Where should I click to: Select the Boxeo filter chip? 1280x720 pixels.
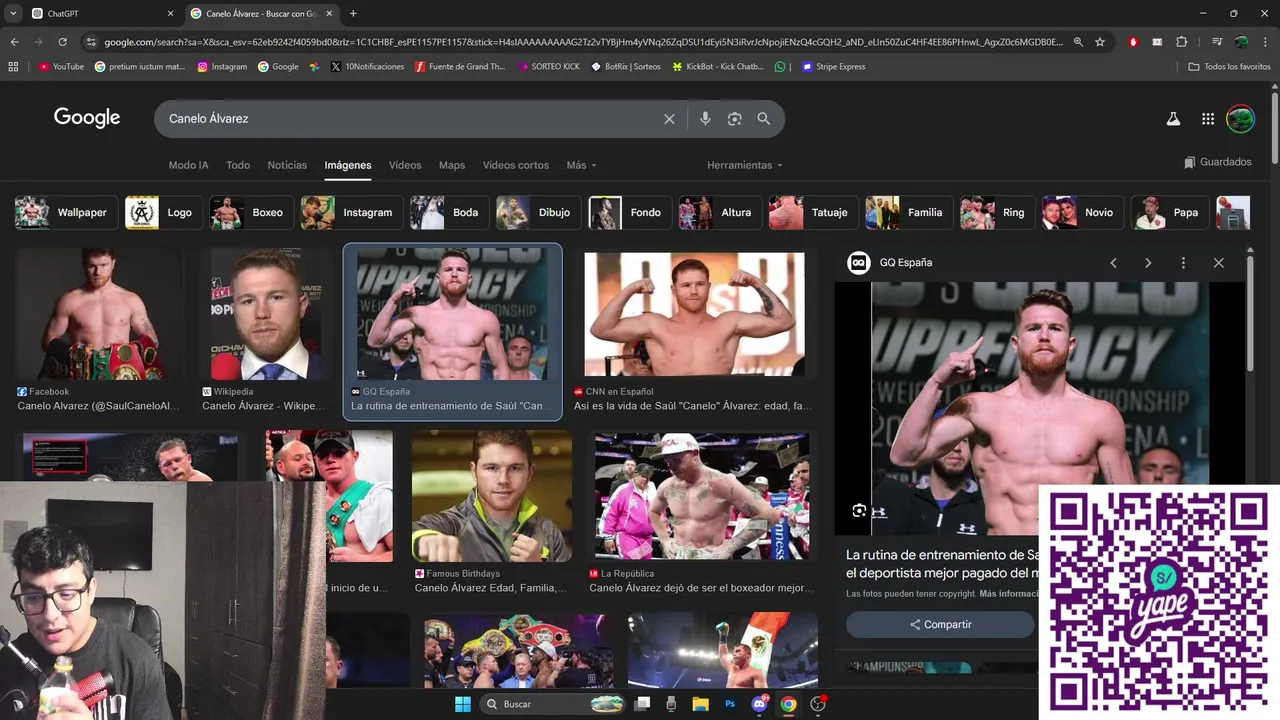click(x=251, y=213)
